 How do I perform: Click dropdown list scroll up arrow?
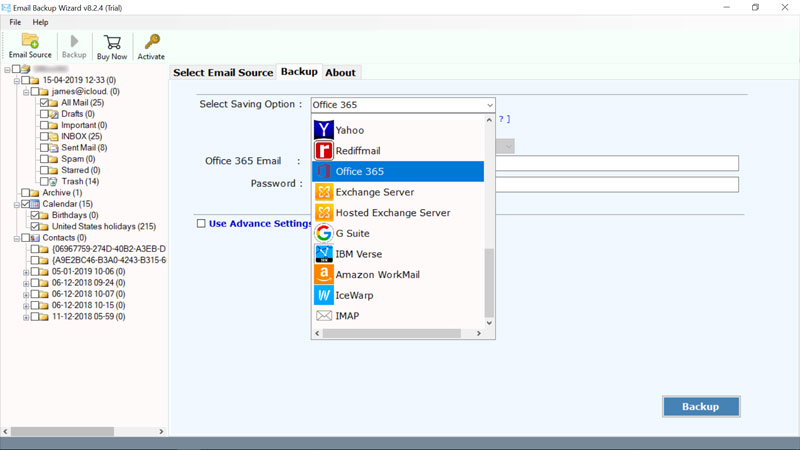tap(489, 120)
